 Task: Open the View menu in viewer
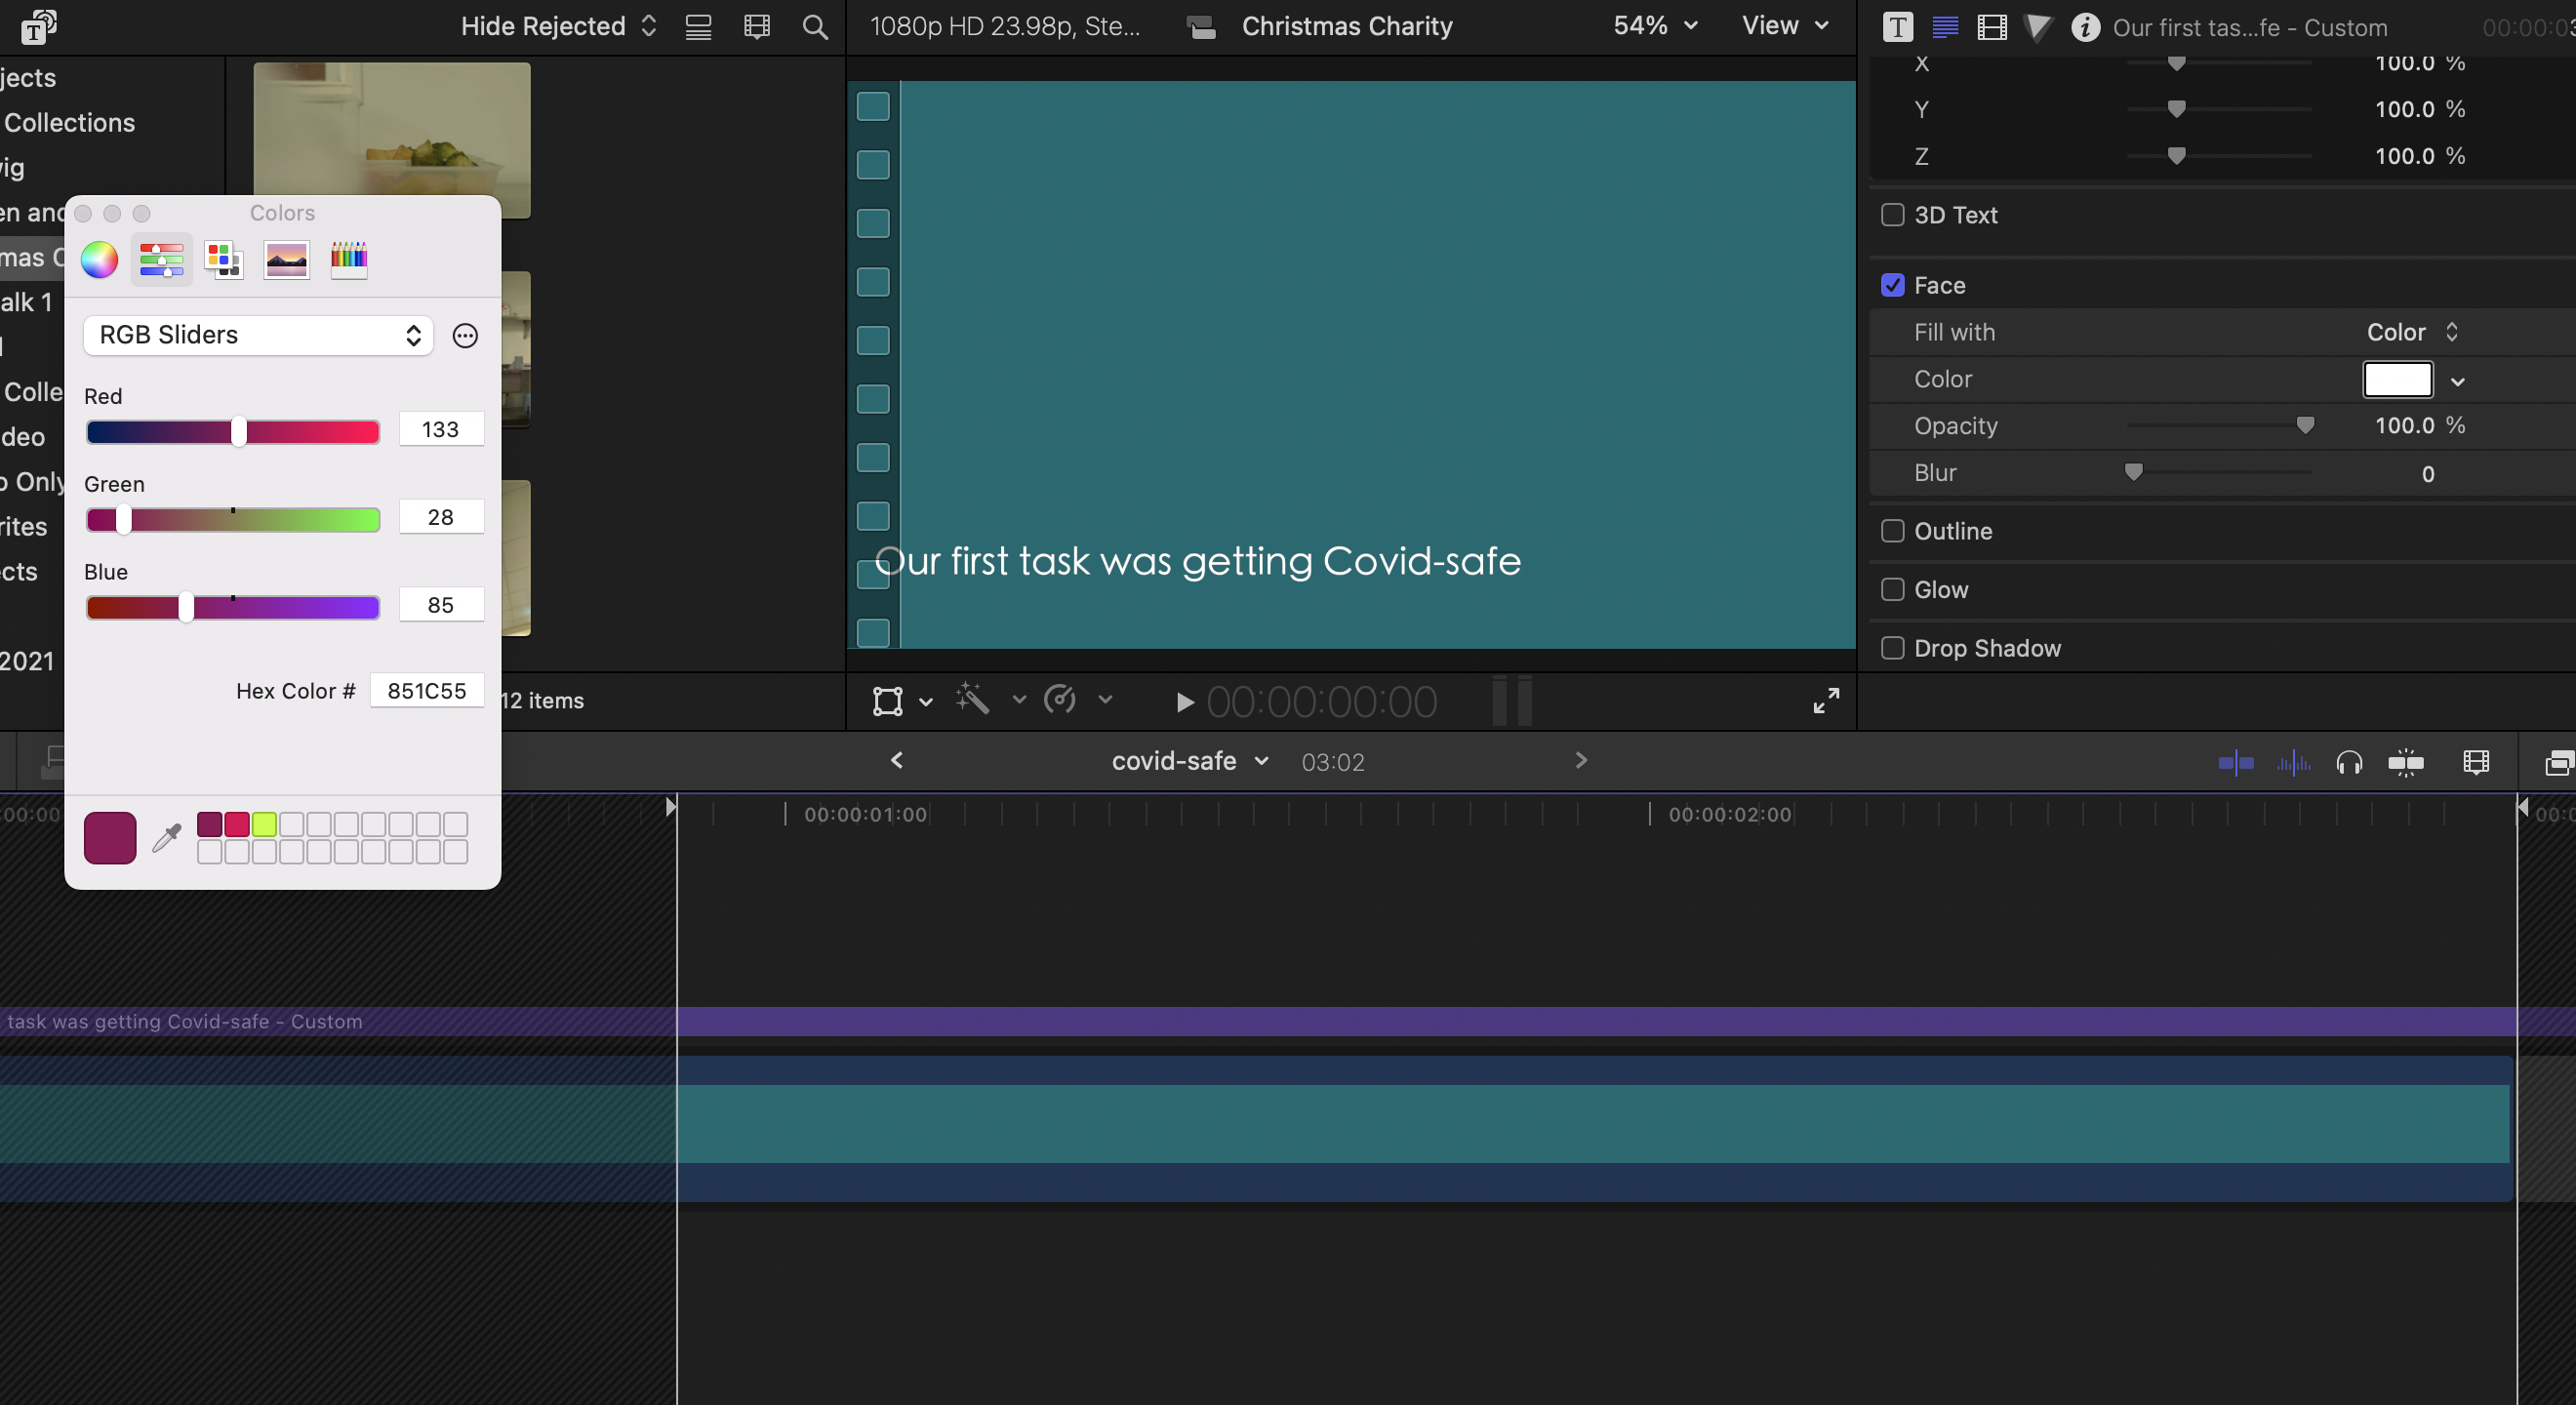(x=1784, y=26)
